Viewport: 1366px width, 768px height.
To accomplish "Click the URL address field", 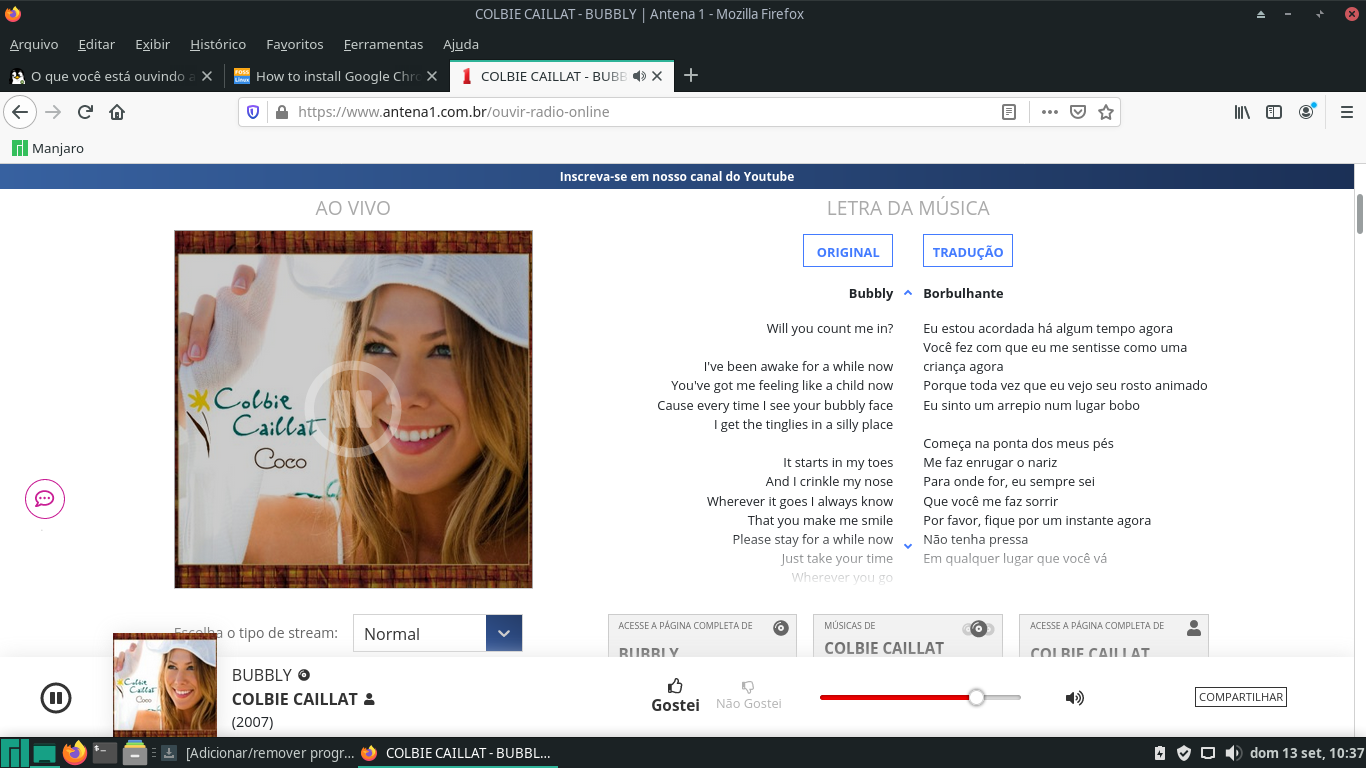I will click(640, 112).
